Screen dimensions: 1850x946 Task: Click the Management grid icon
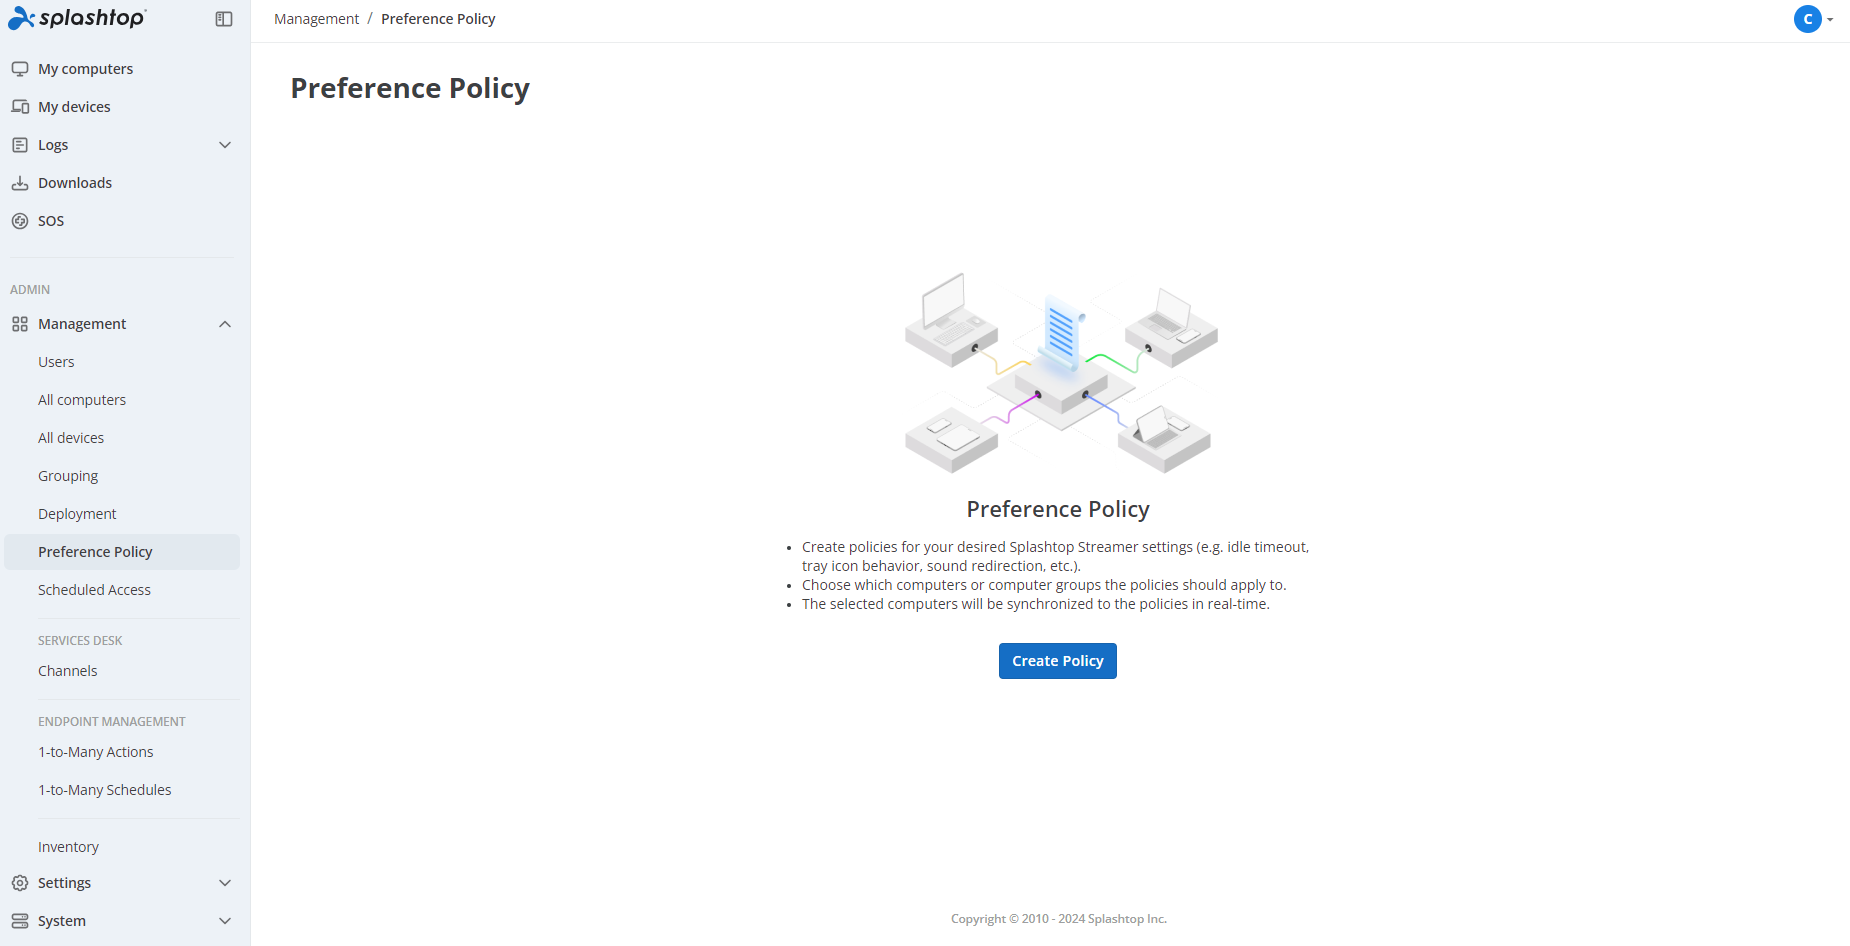(x=20, y=324)
